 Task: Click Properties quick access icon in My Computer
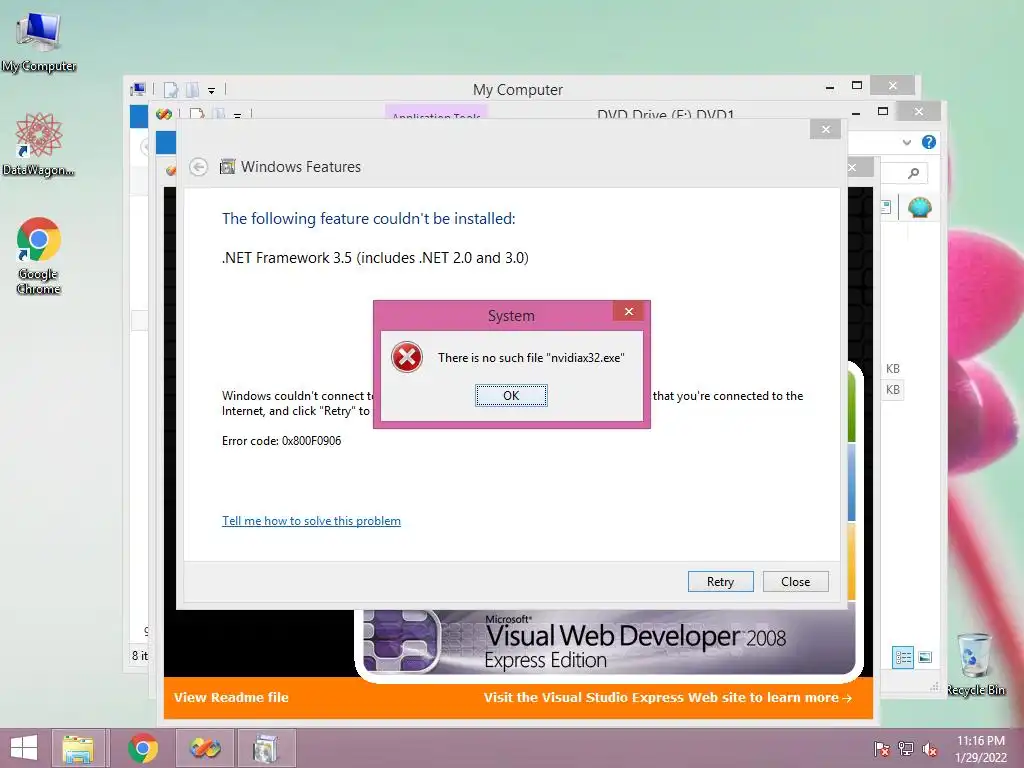click(x=170, y=89)
